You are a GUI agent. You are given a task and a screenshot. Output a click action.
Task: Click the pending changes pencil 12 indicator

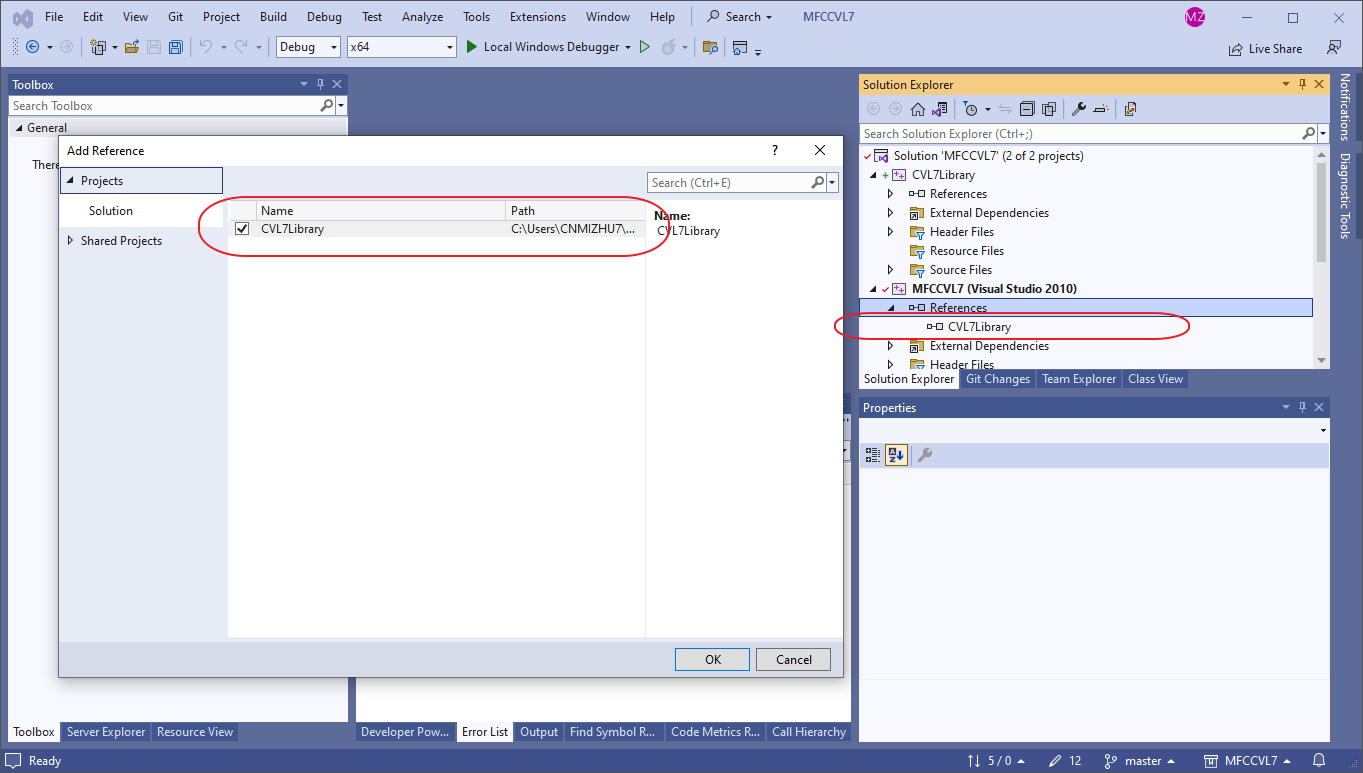[1066, 760]
